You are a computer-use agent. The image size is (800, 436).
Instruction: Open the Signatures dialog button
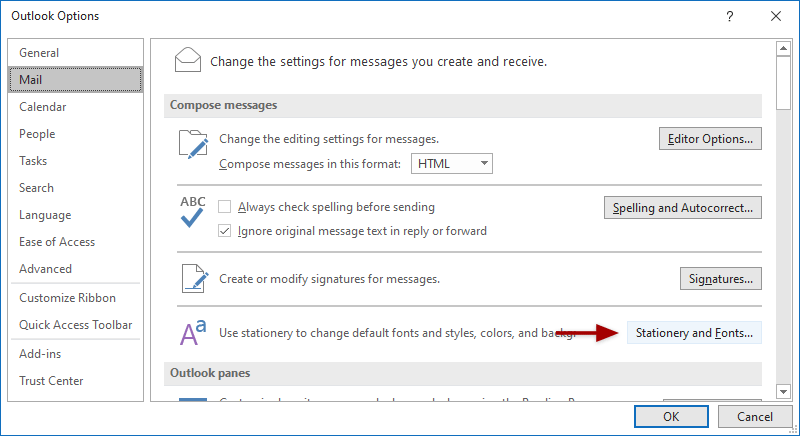(x=720, y=278)
